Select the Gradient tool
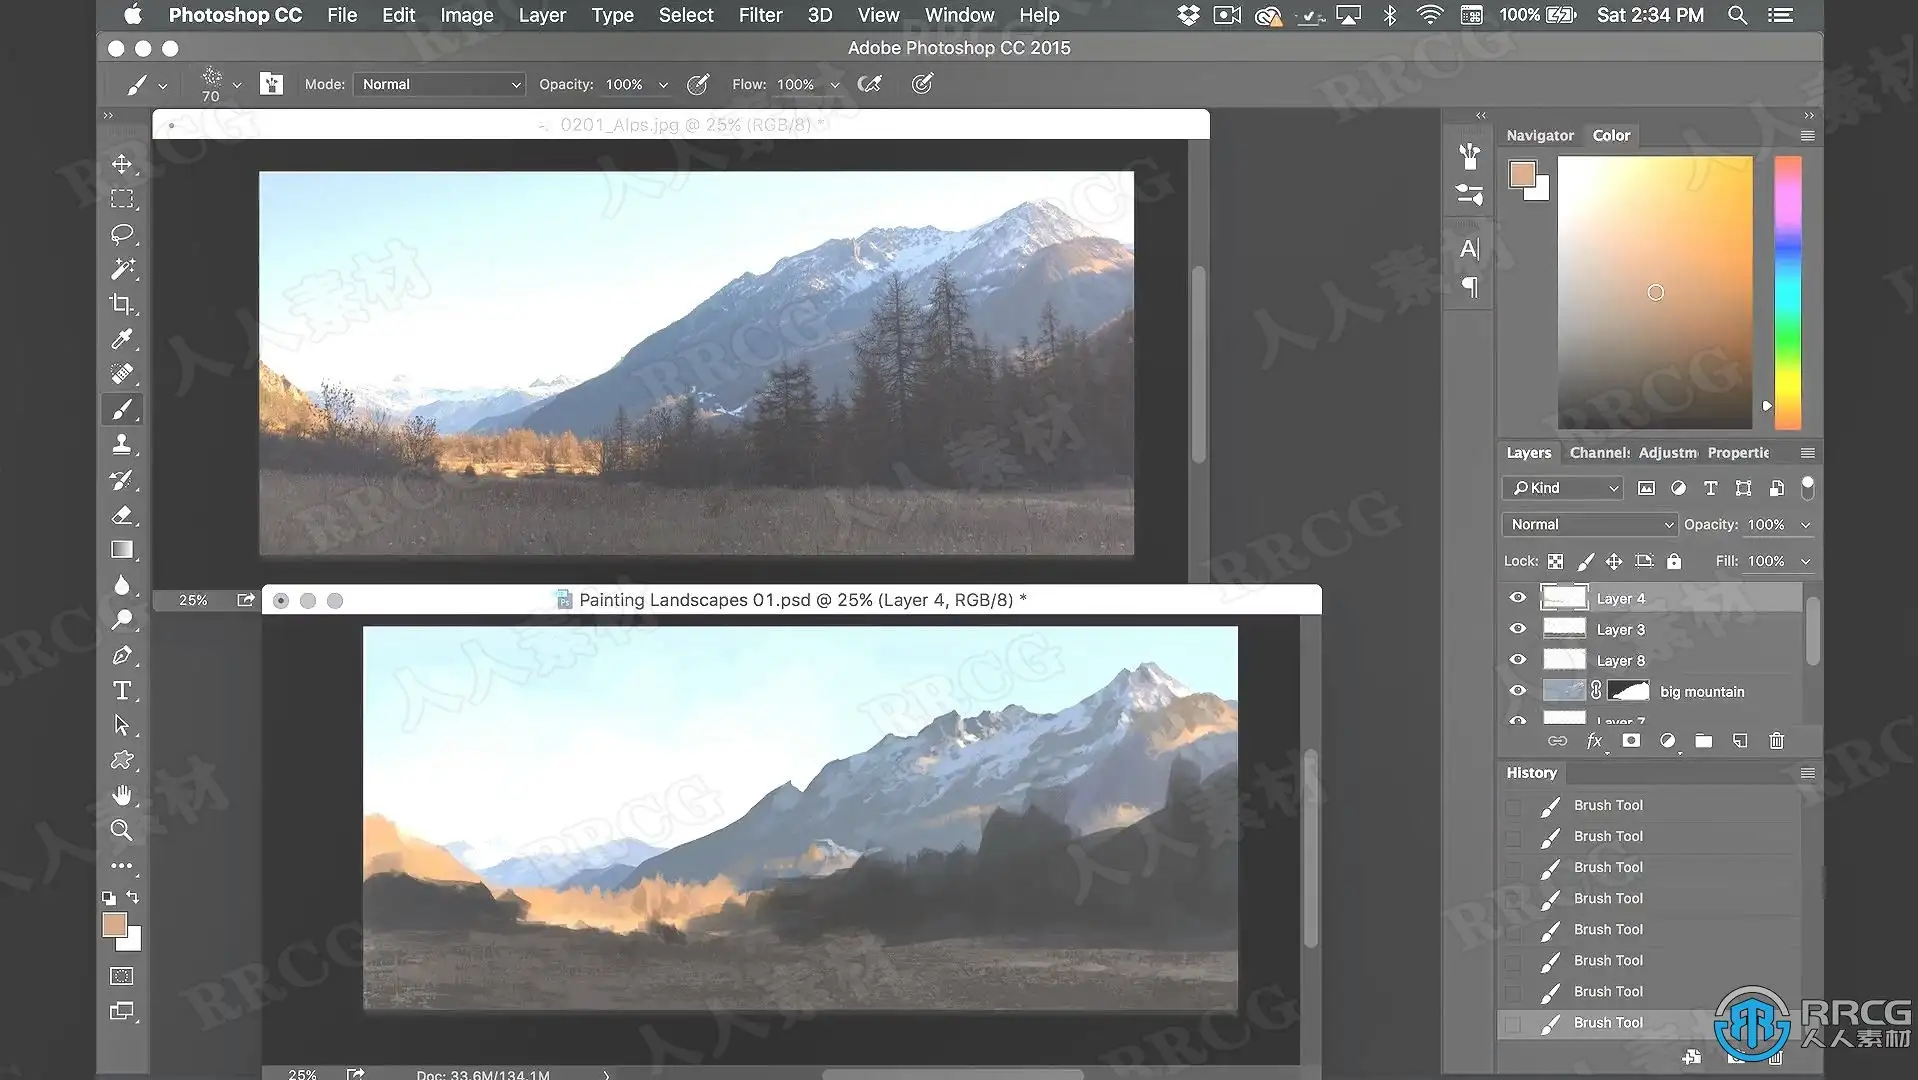 click(122, 550)
